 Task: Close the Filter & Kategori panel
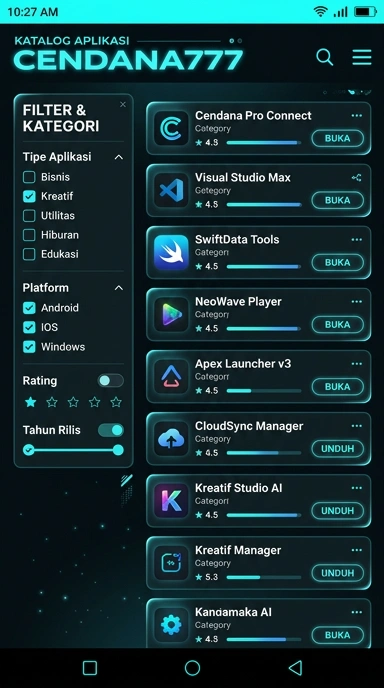coord(123,104)
